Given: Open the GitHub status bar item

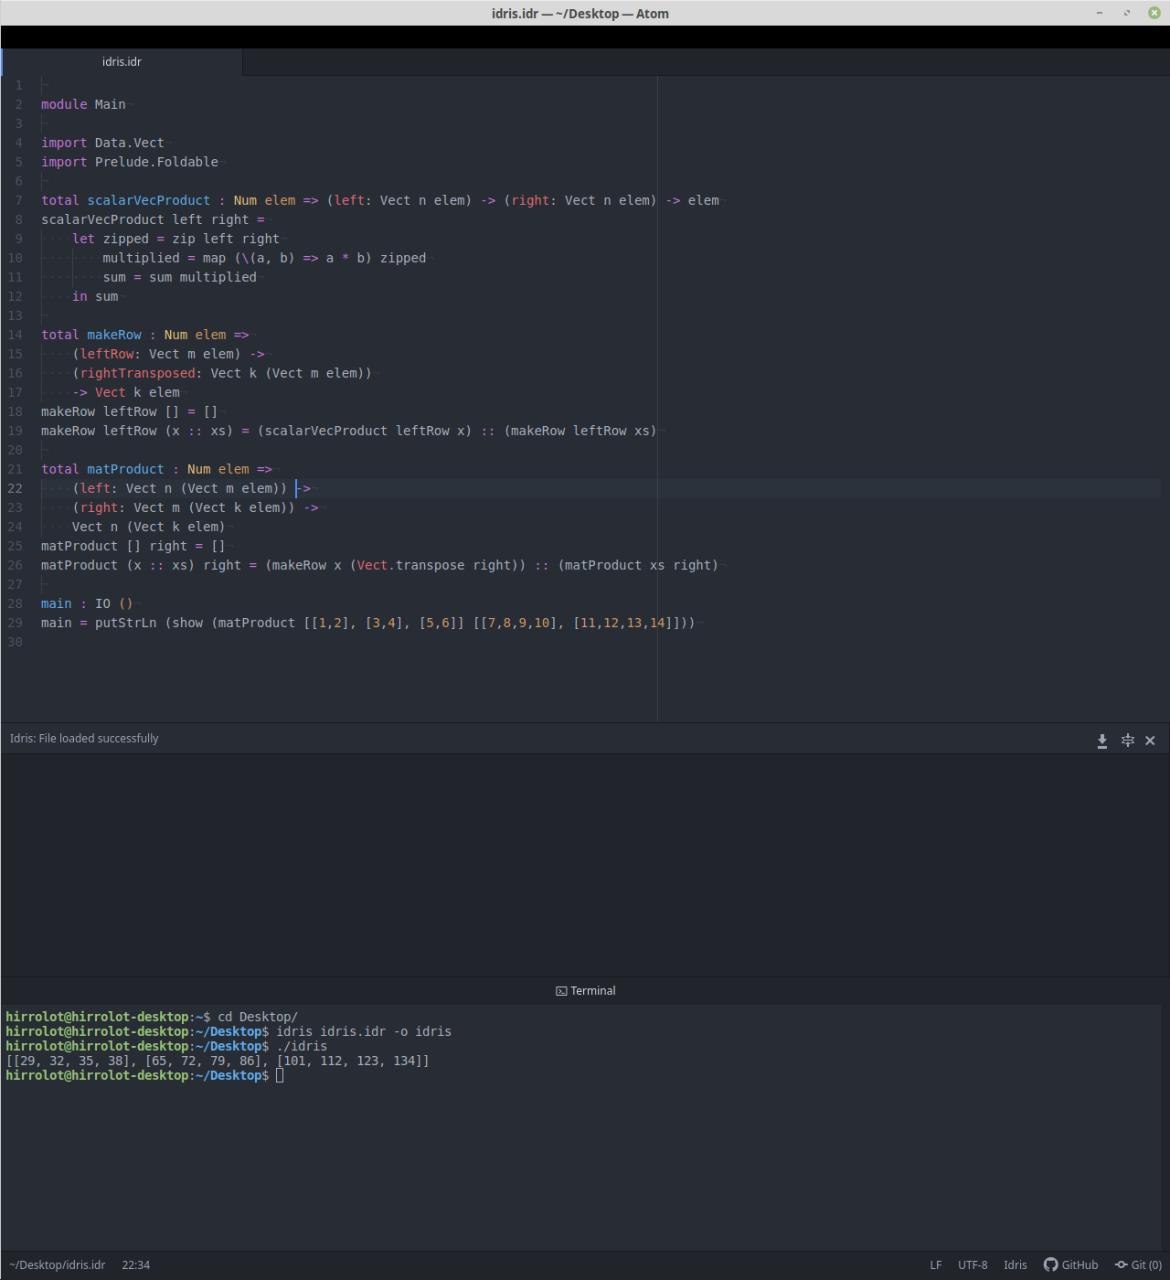Looking at the screenshot, I should pyautogui.click(x=1071, y=1265).
